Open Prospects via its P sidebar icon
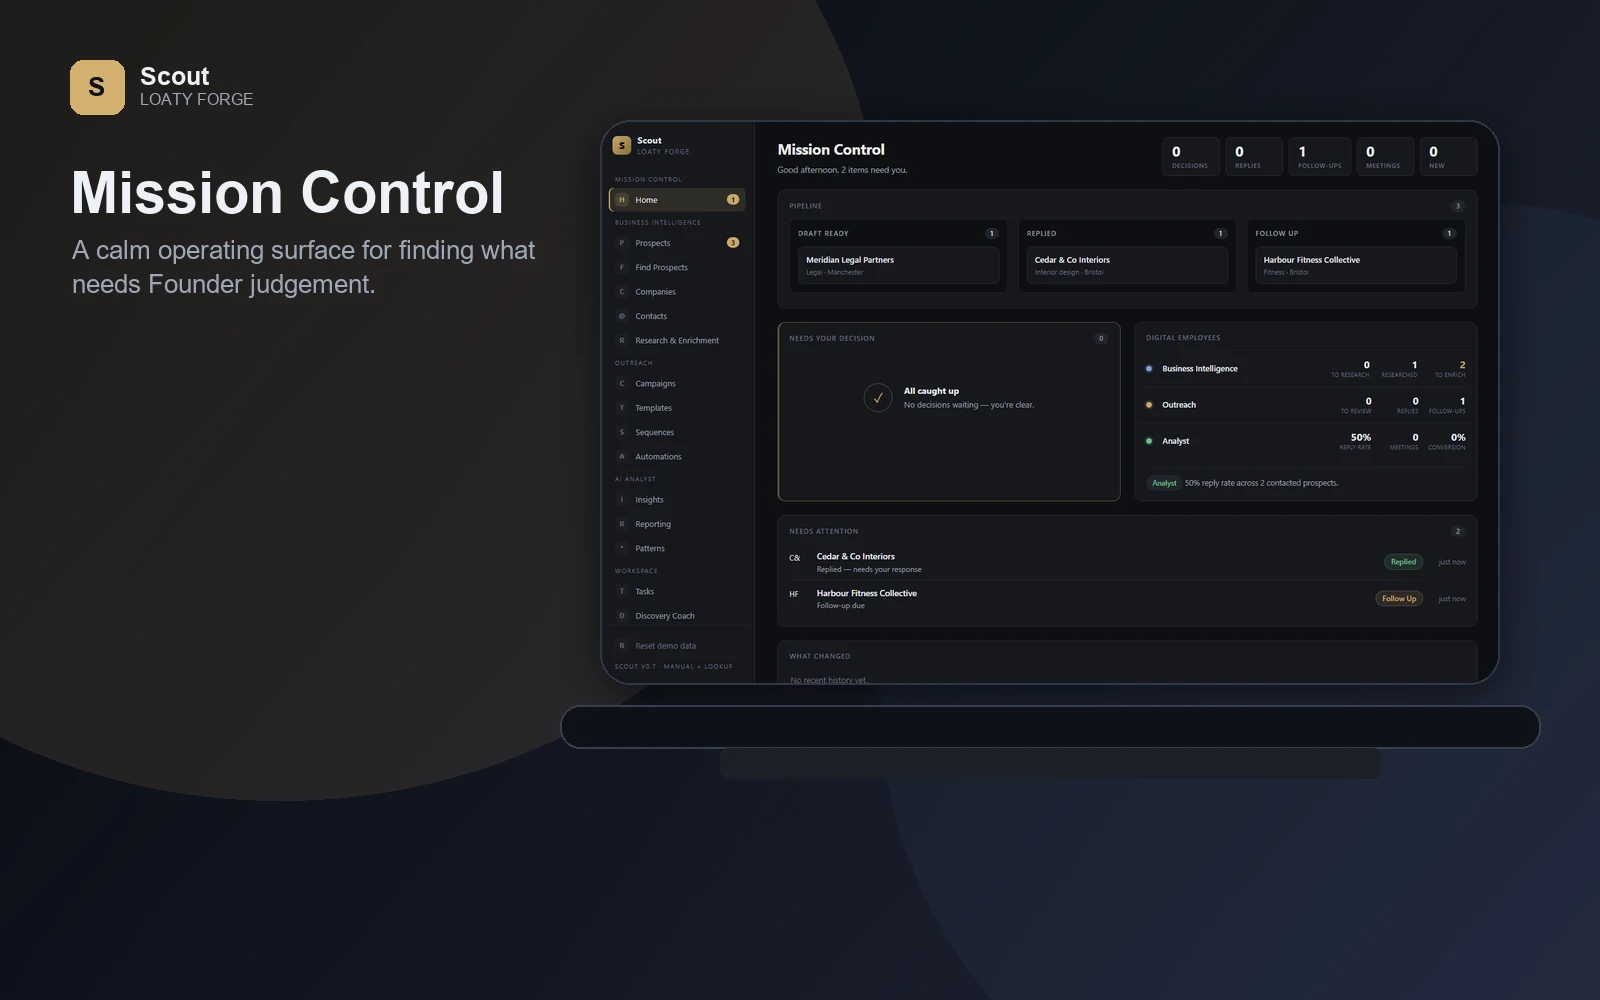This screenshot has width=1600, height=1000. coord(621,243)
